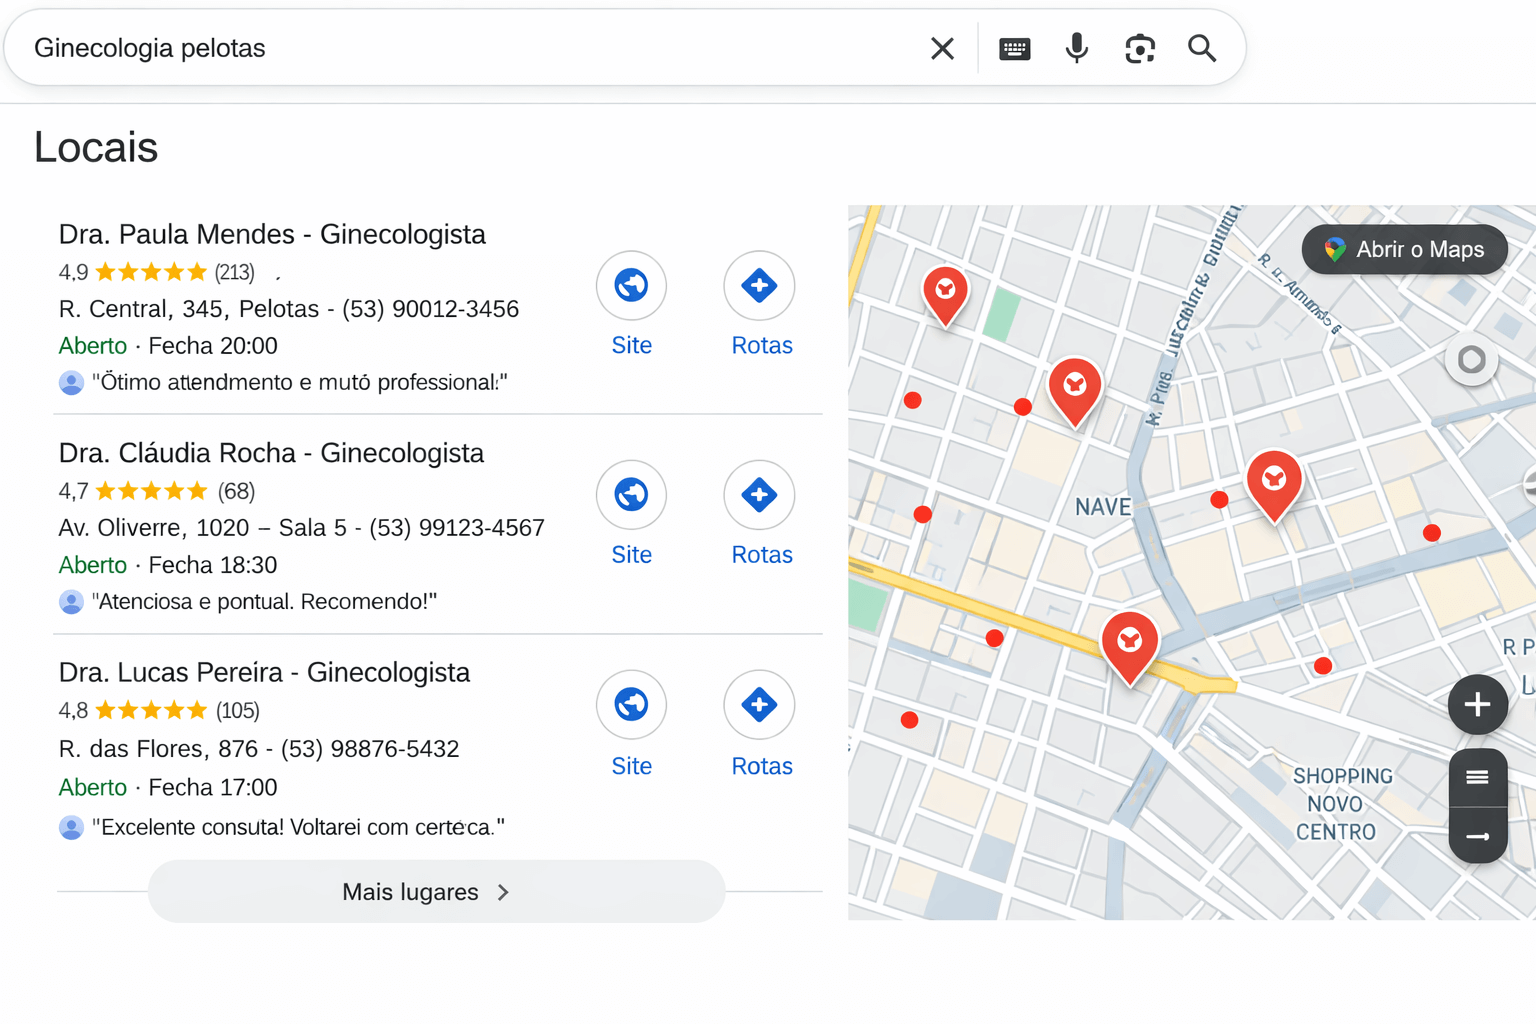Image resolution: width=1536 pixels, height=1024 pixels.
Task: Open the map layers menu button
Action: (1477, 777)
